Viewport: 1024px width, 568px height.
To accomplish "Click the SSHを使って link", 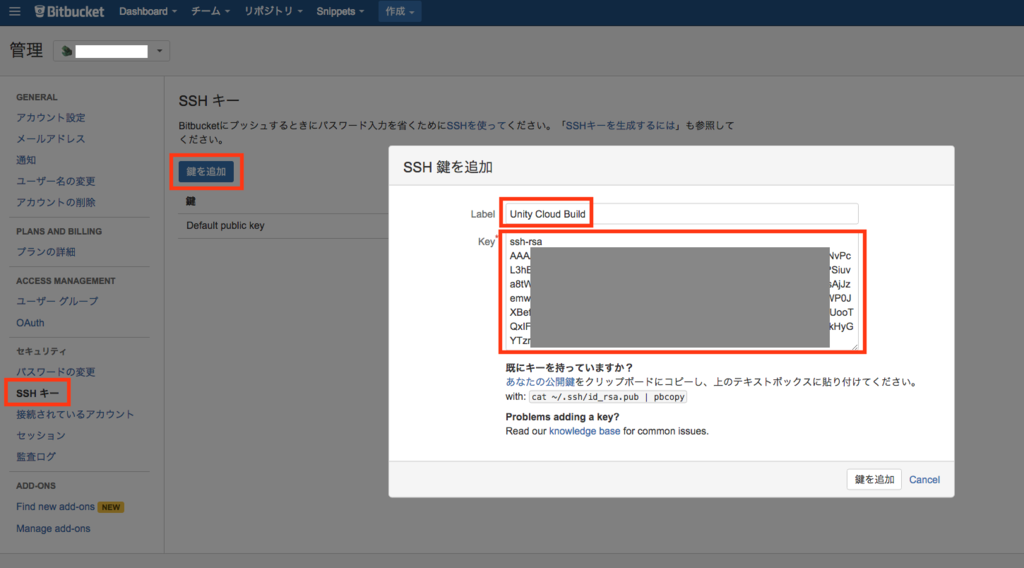I will click(476, 125).
